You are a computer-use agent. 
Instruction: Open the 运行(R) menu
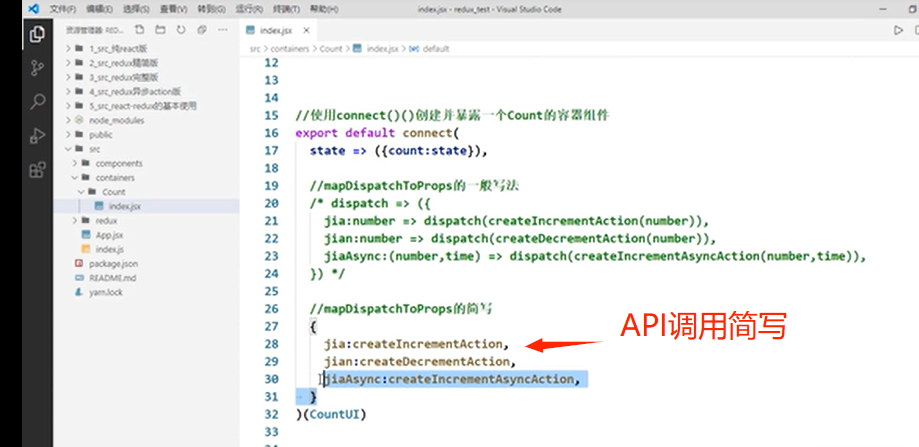click(x=249, y=9)
